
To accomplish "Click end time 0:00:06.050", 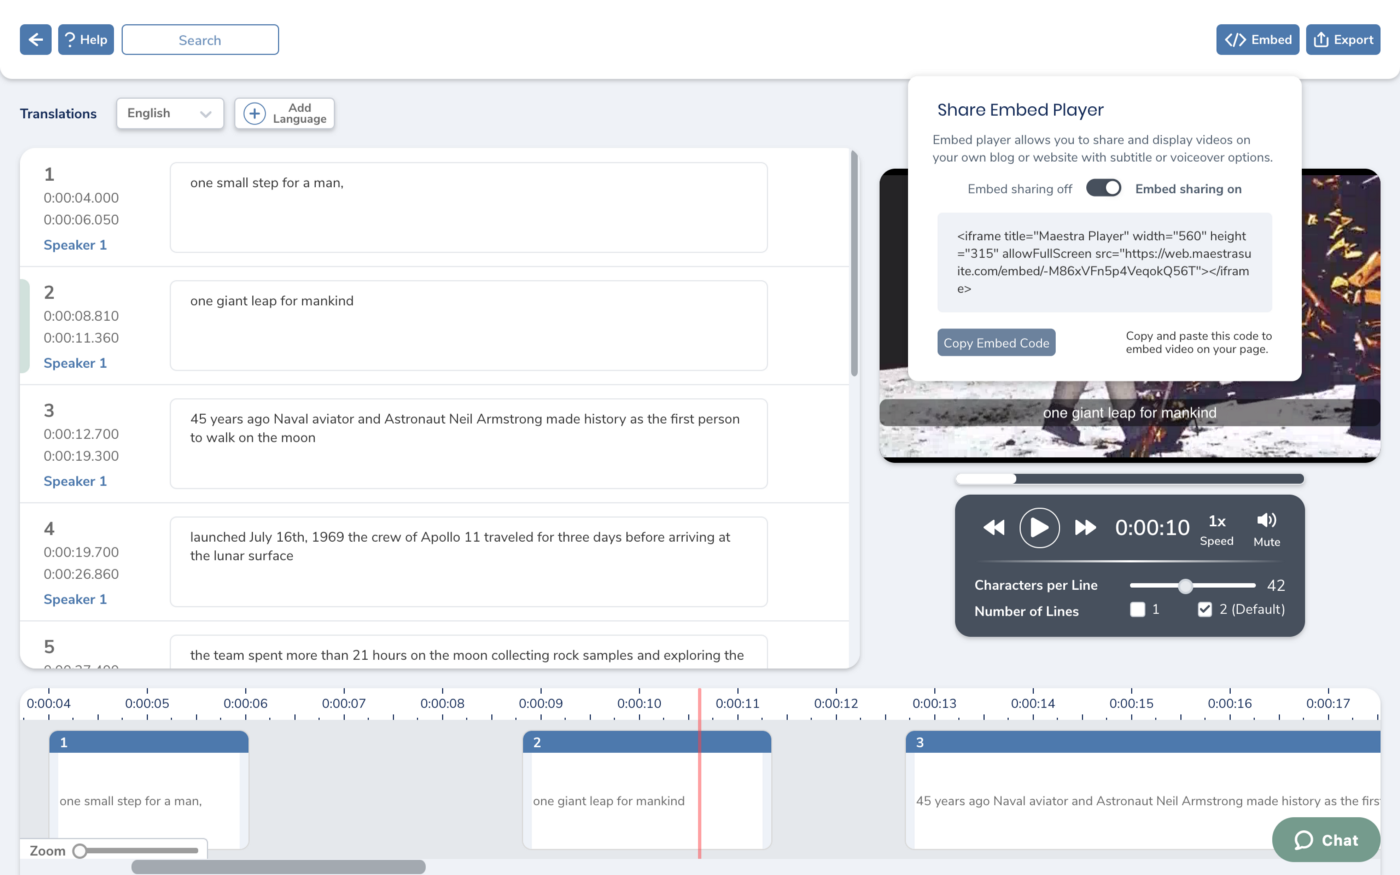I will 81,220.
